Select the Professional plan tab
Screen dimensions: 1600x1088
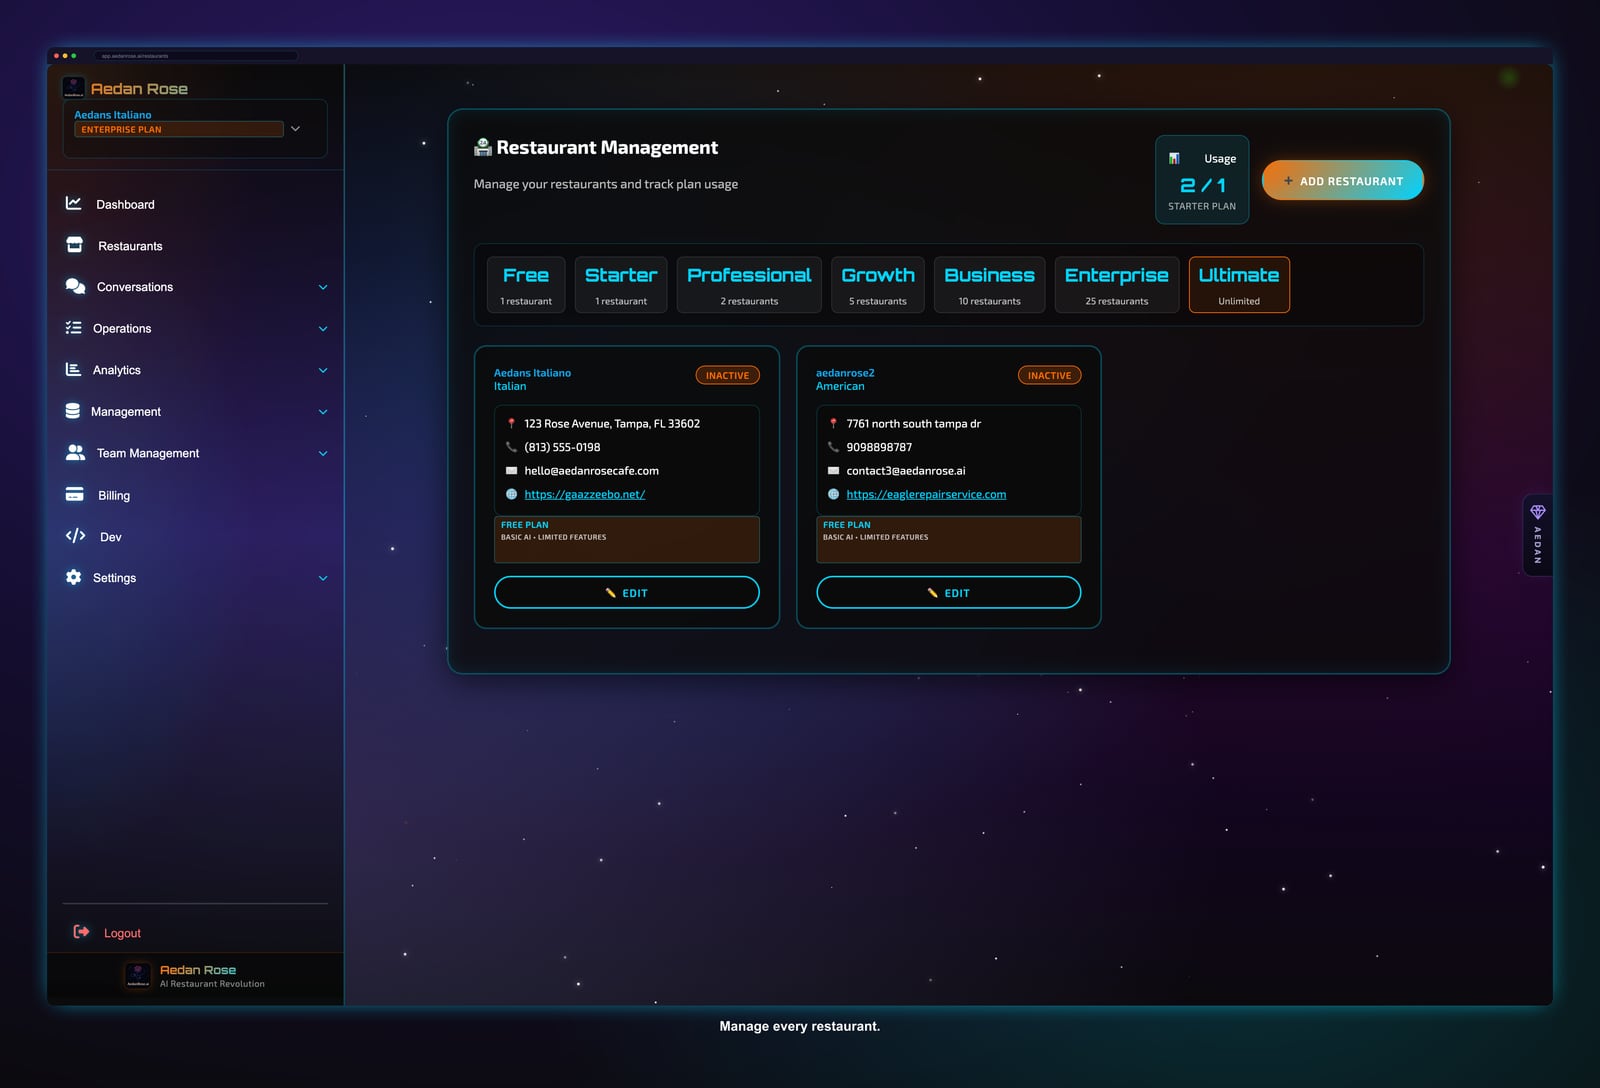coord(749,285)
